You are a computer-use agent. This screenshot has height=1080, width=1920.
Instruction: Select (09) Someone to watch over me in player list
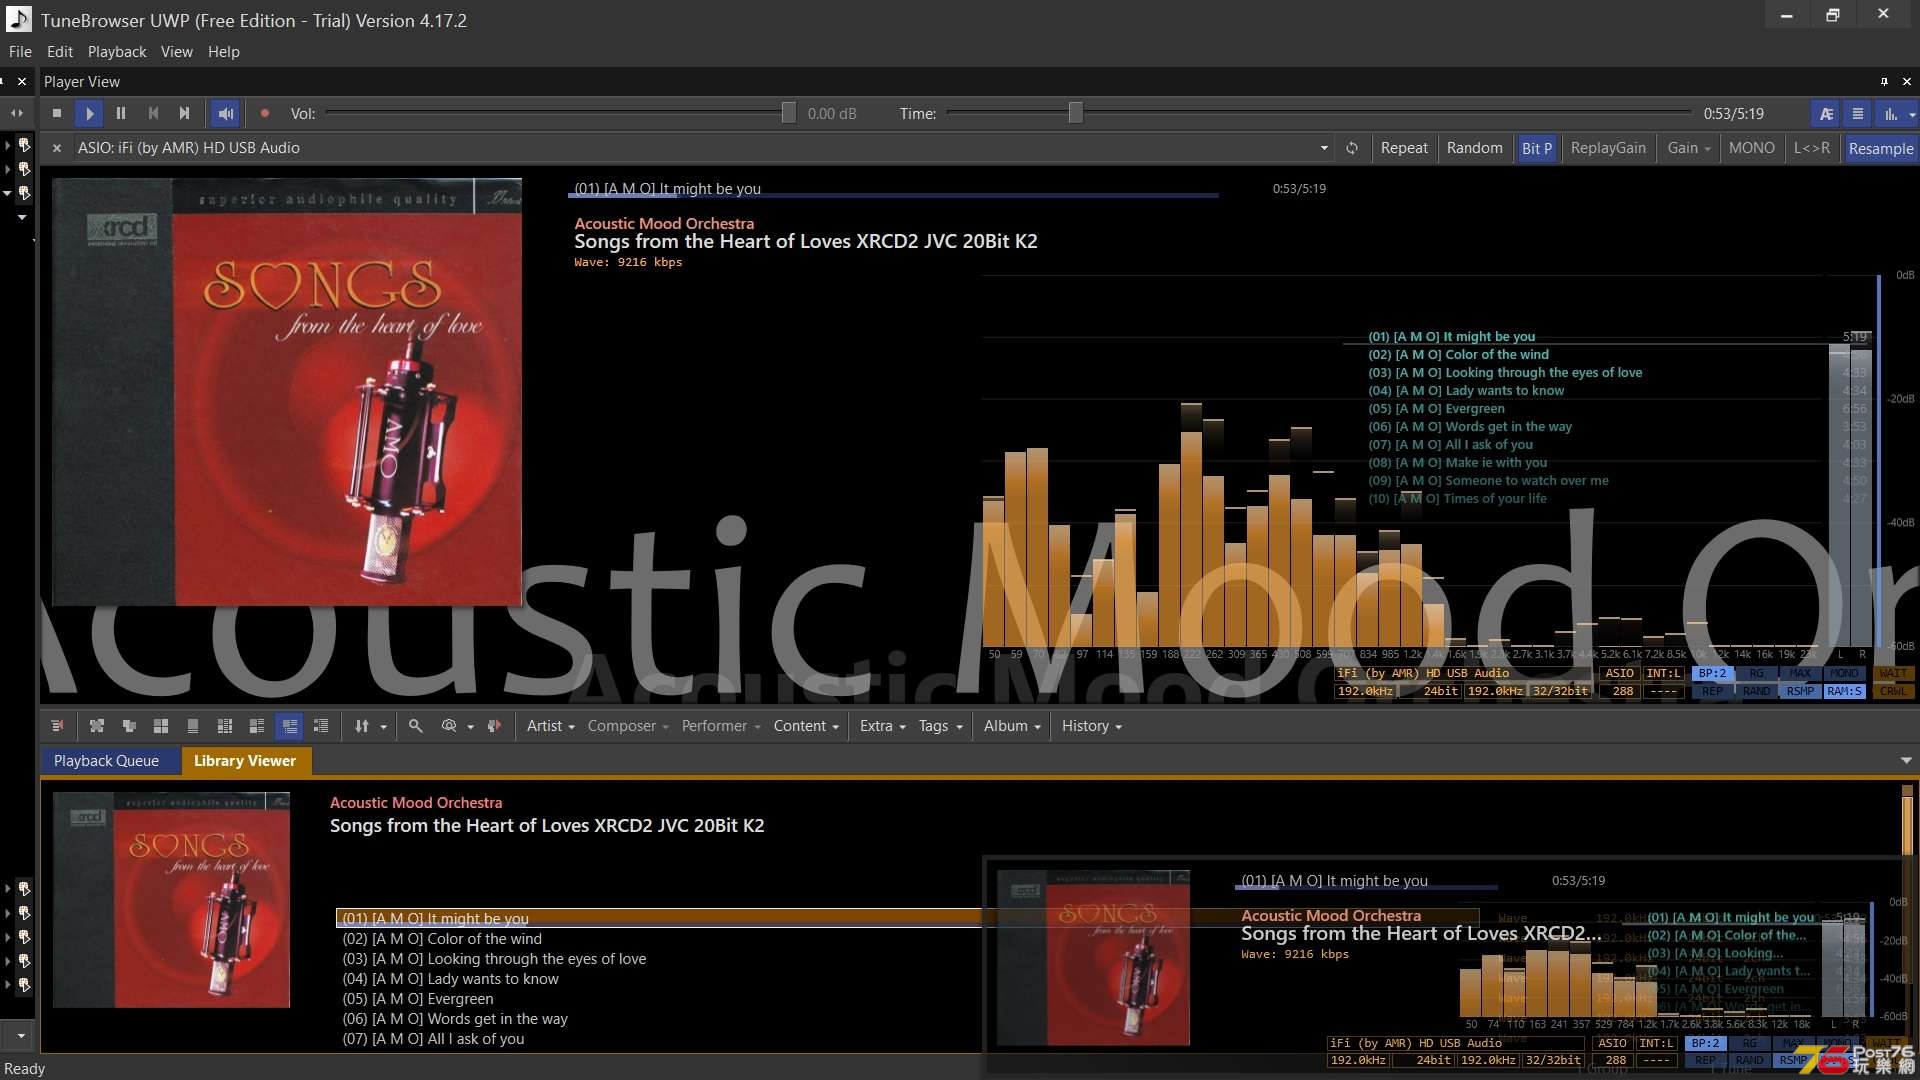pos(1488,481)
